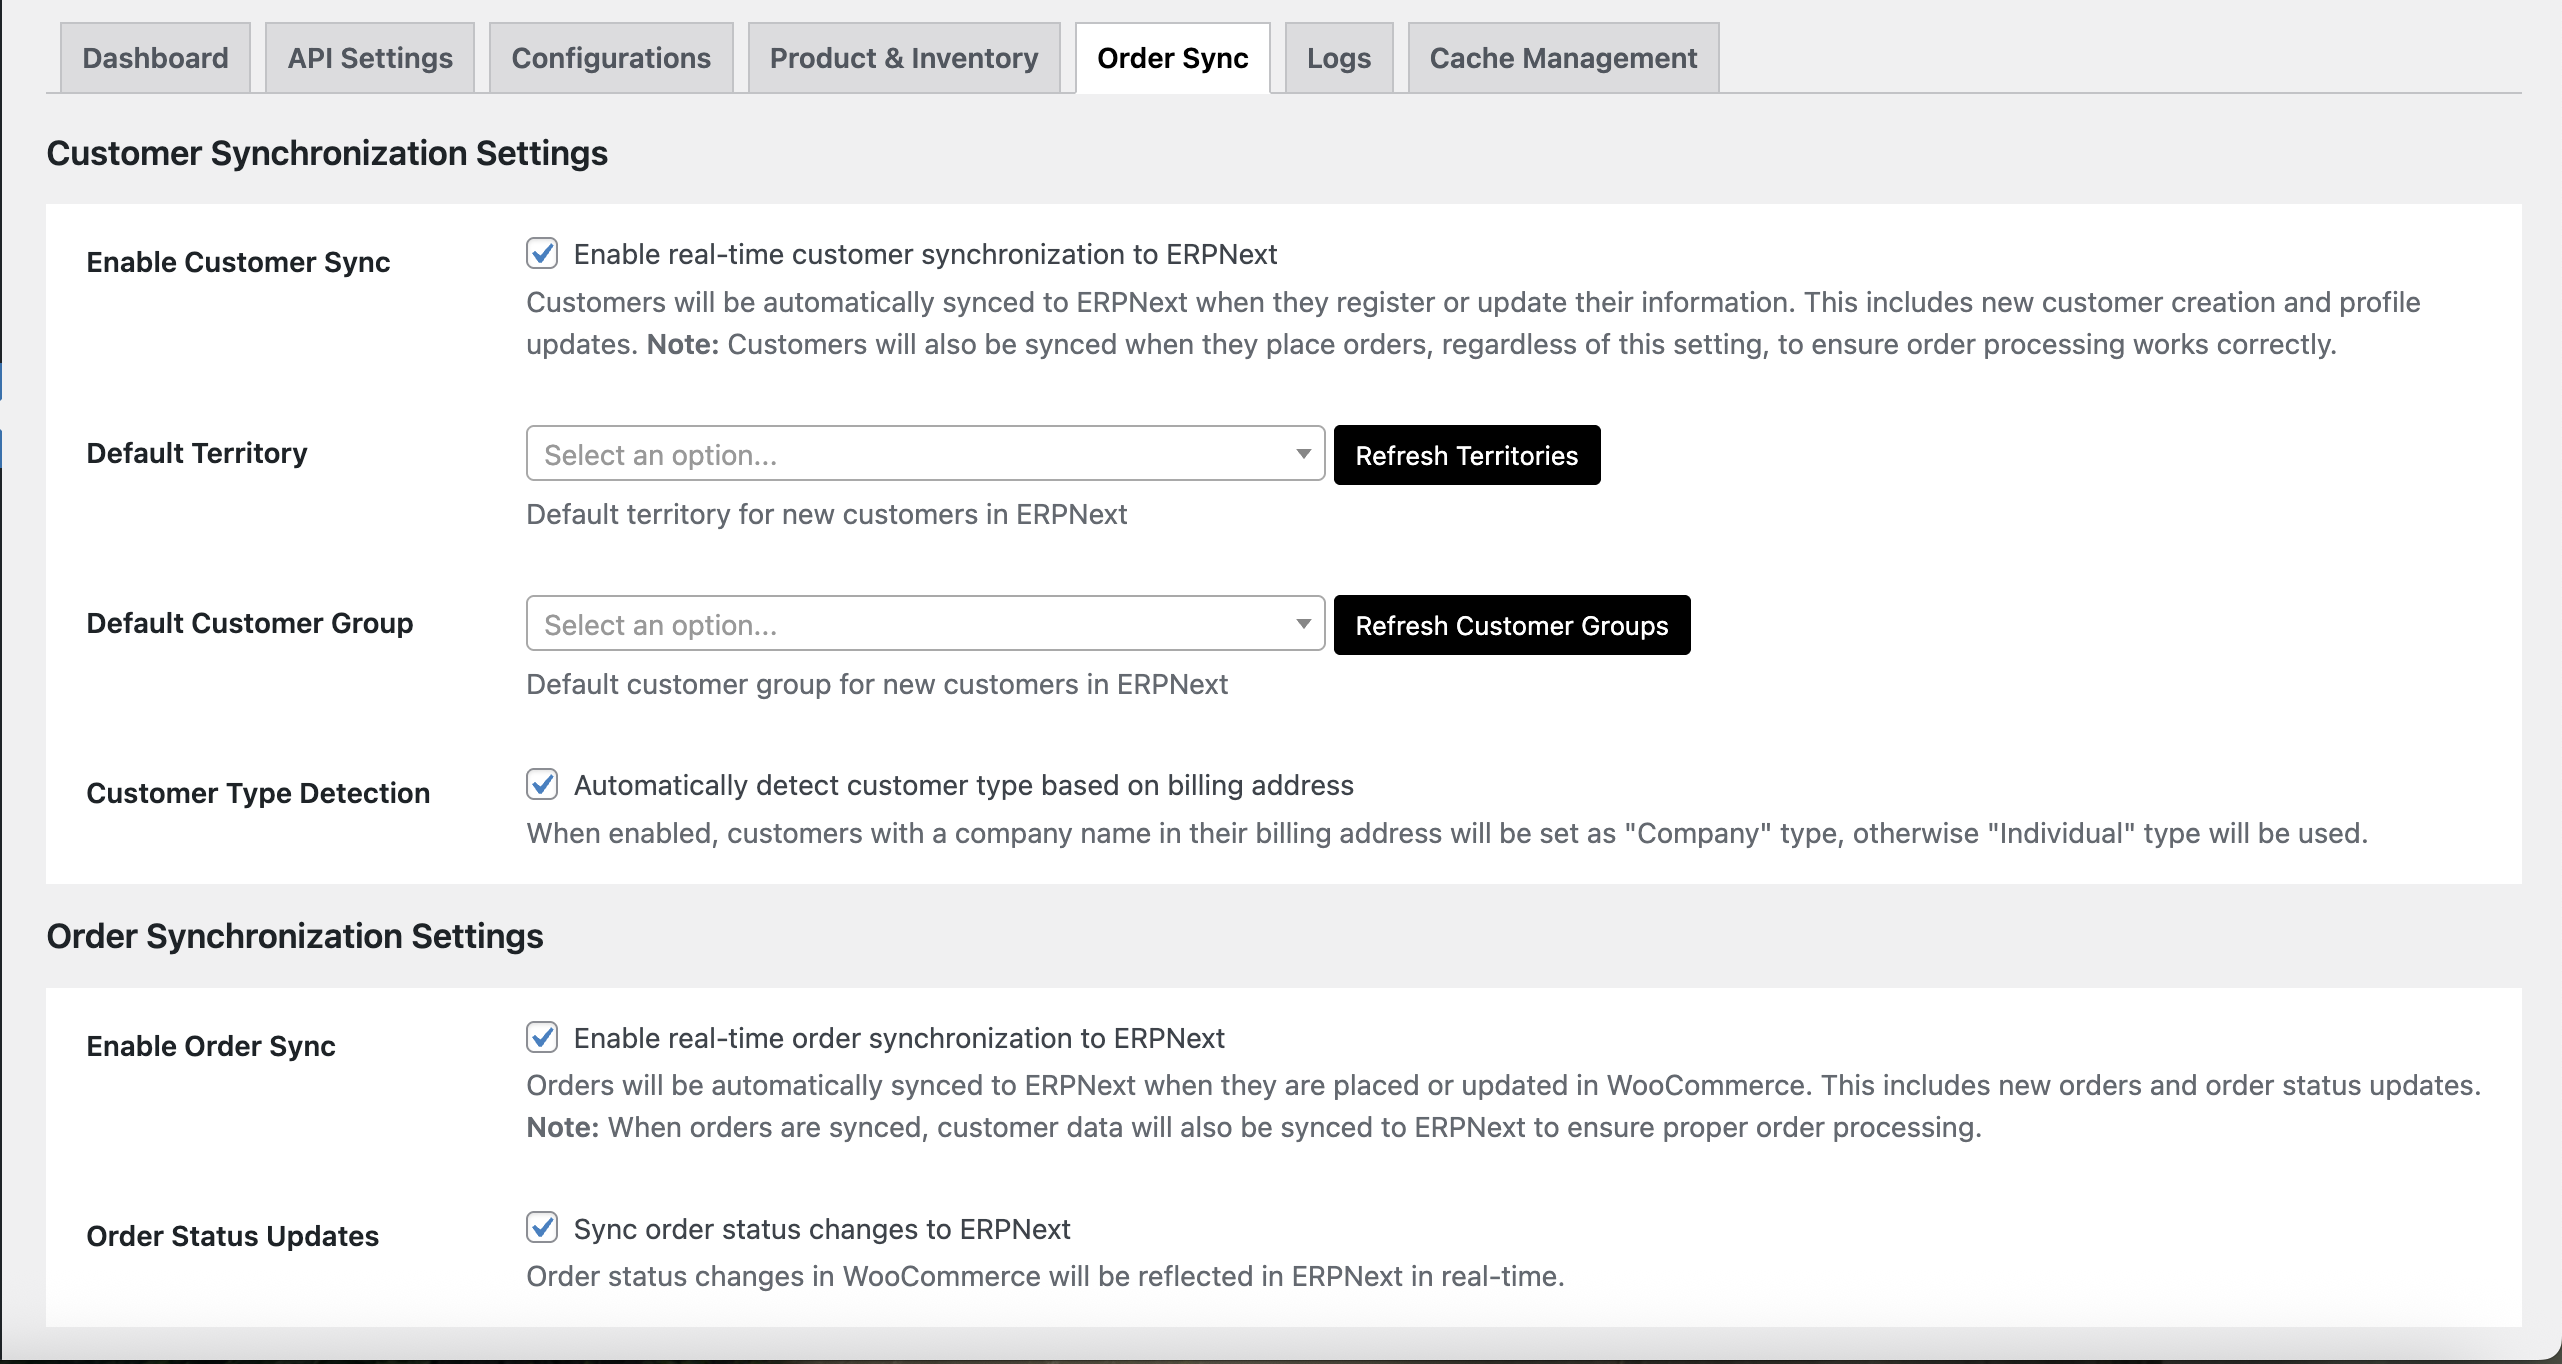2562x1364 pixels.
Task: Click the Refresh Territories button
Action: click(1466, 455)
